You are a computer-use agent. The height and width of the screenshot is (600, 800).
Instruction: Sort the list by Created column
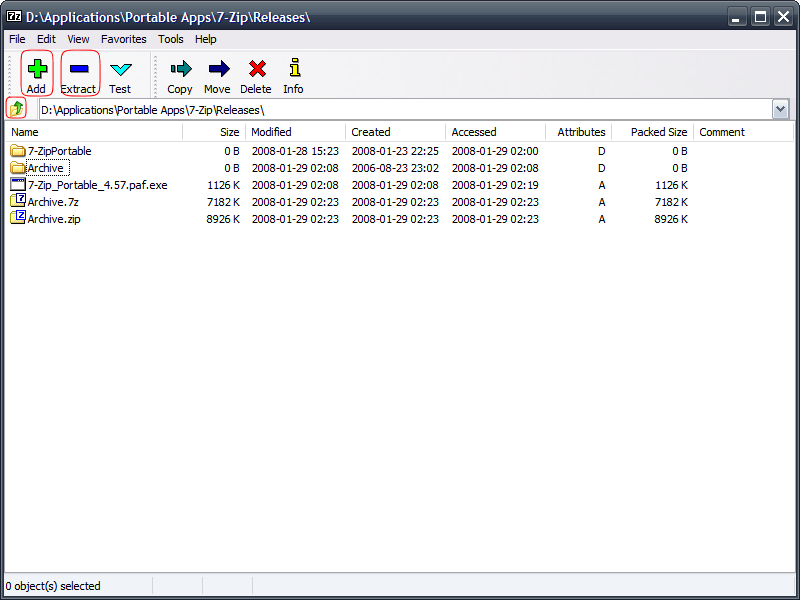tap(396, 132)
